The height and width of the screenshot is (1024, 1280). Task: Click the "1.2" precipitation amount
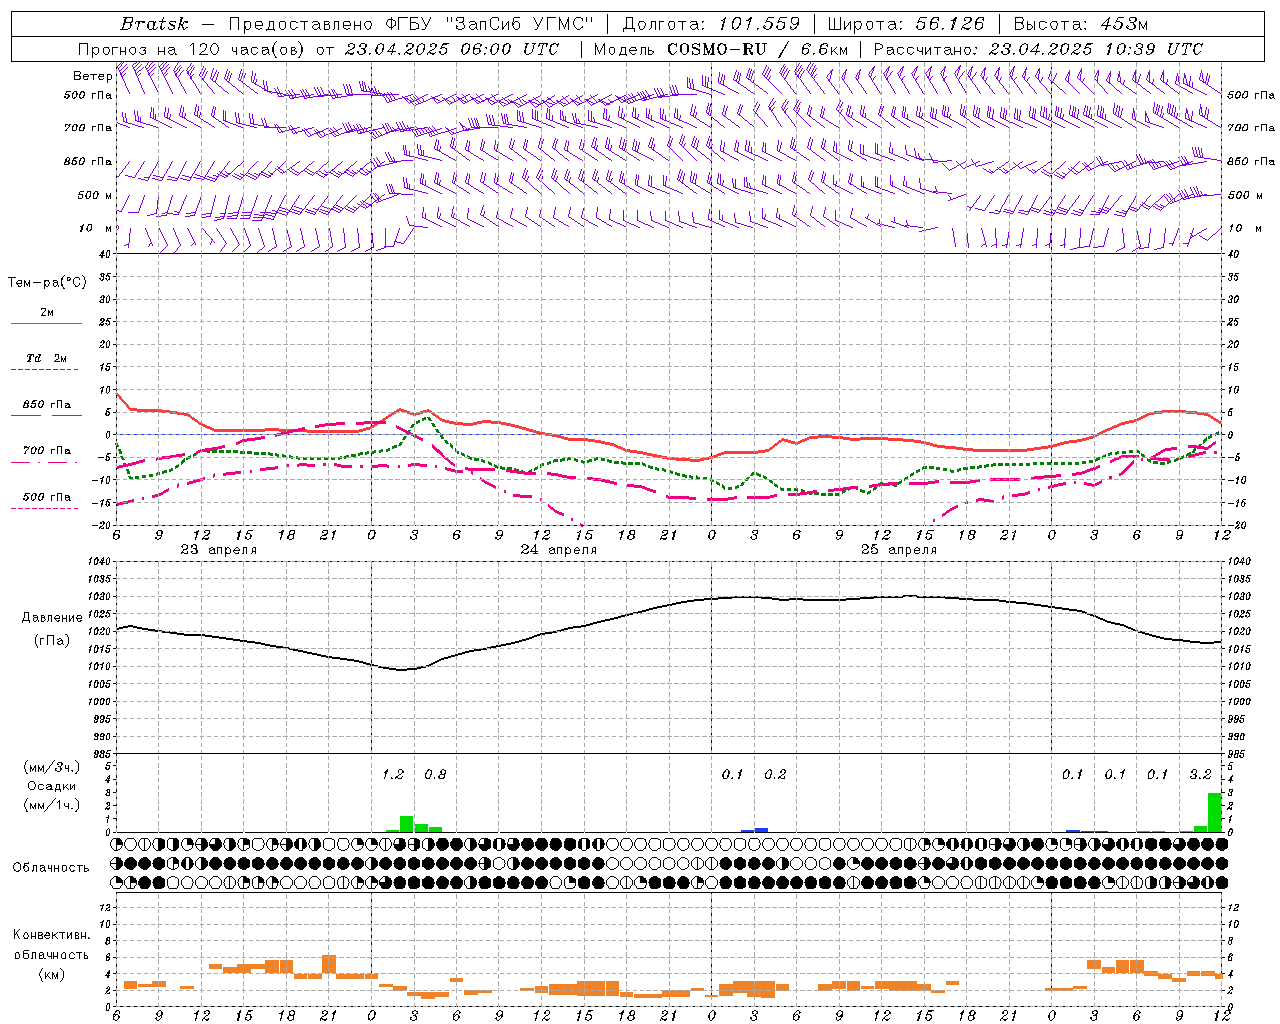tap(393, 774)
